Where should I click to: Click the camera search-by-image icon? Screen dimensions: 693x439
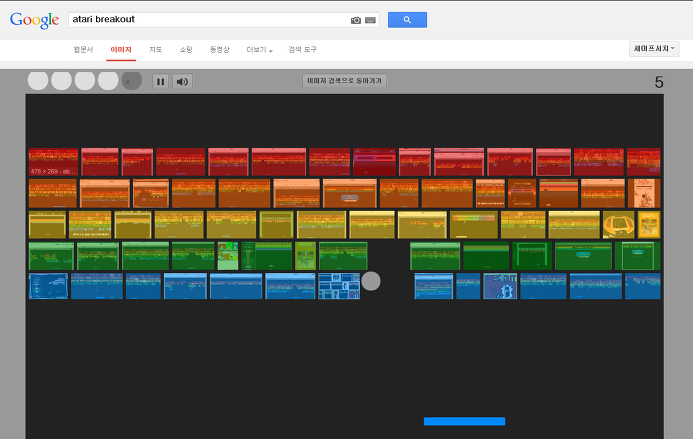[356, 20]
